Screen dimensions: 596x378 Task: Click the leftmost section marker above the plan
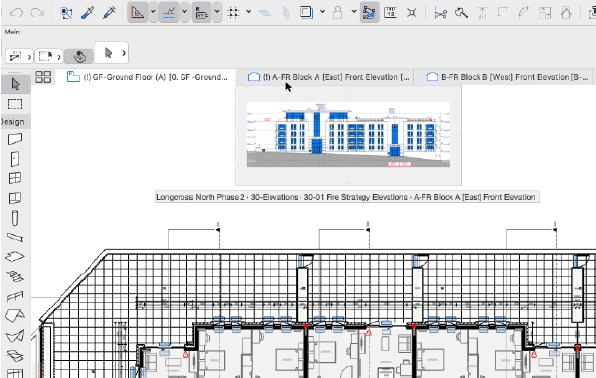pos(218,230)
